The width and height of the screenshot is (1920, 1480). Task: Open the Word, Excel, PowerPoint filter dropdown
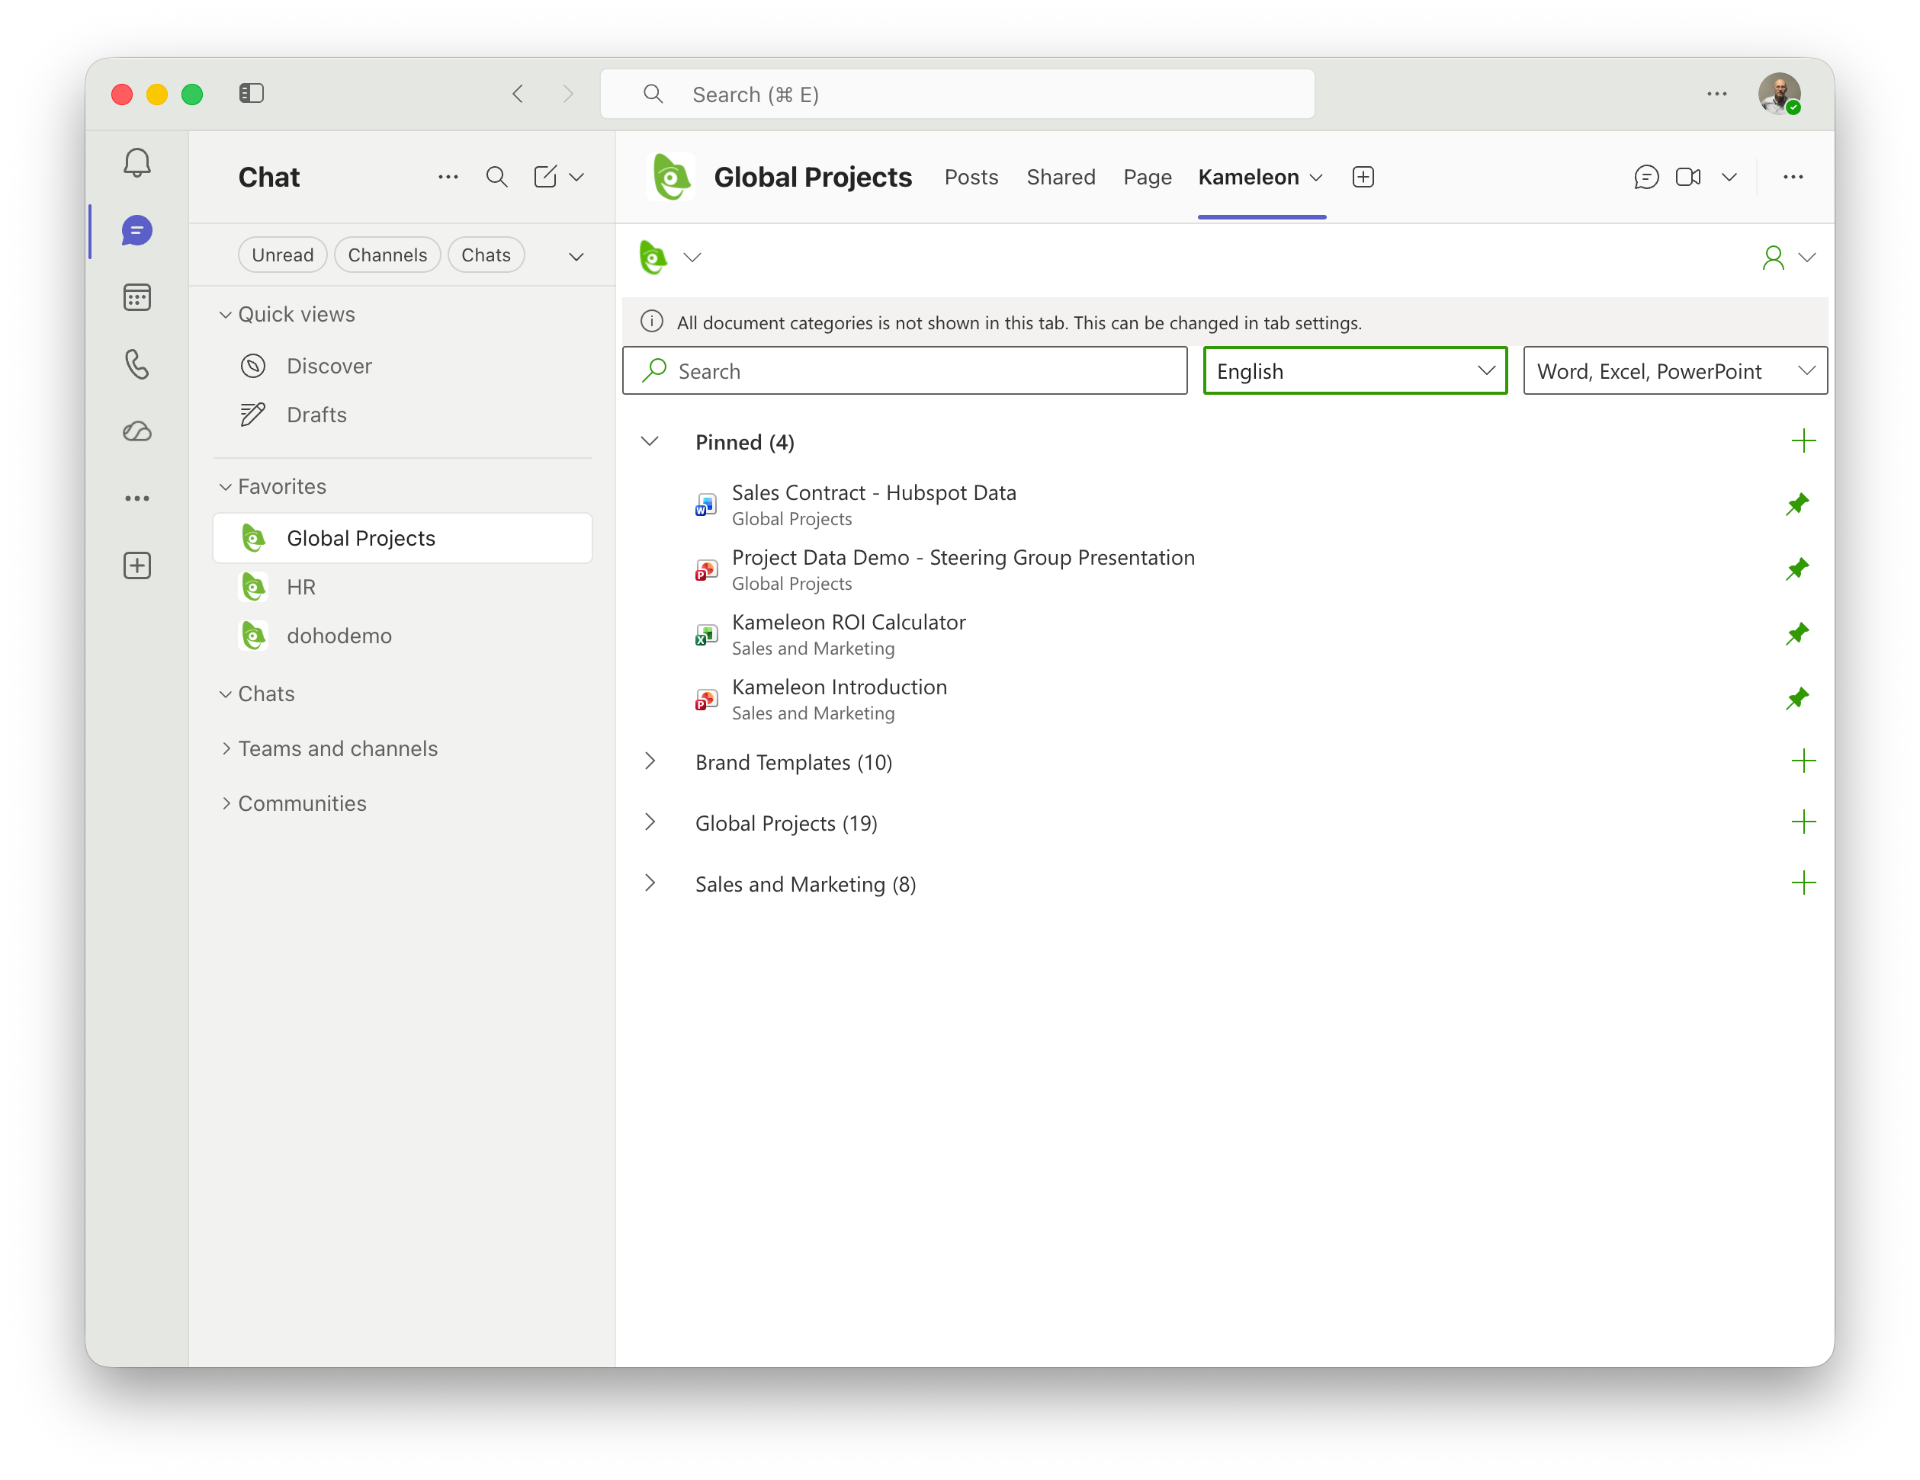point(1675,371)
